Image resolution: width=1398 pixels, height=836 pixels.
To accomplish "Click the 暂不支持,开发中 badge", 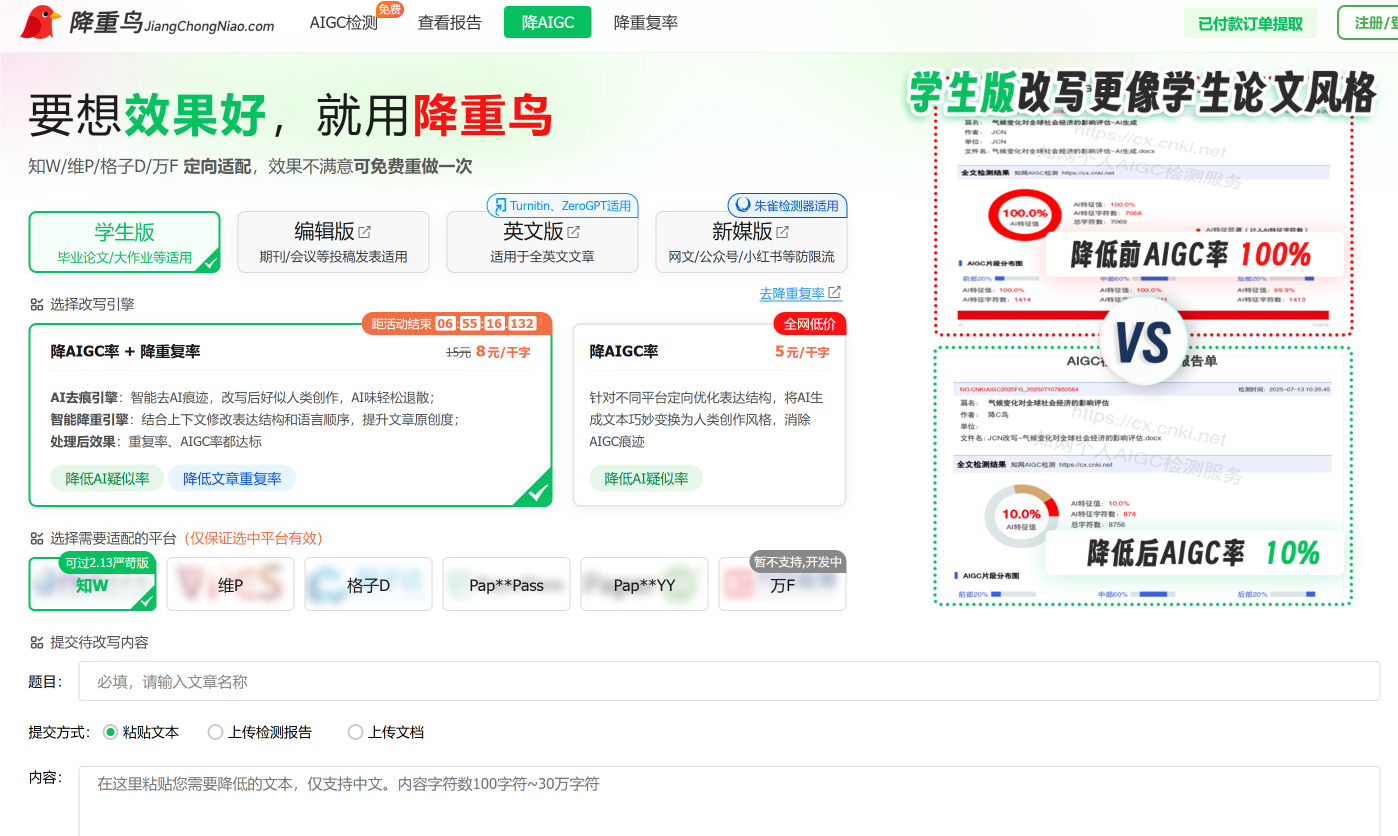I will [798, 562].
